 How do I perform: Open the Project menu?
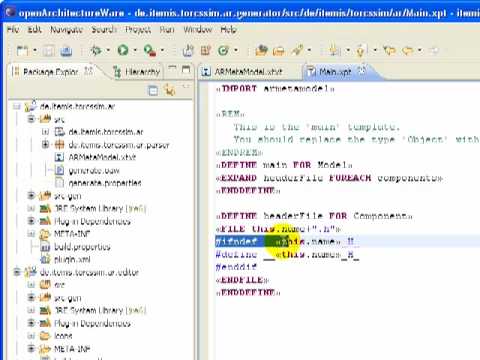138,30
